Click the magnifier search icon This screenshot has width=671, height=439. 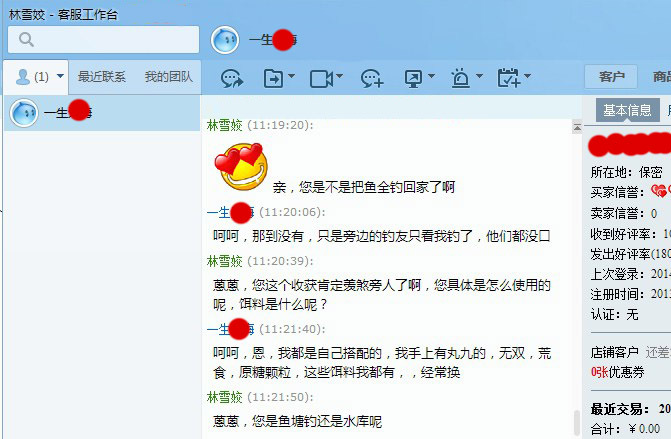[x=27, y=39]
